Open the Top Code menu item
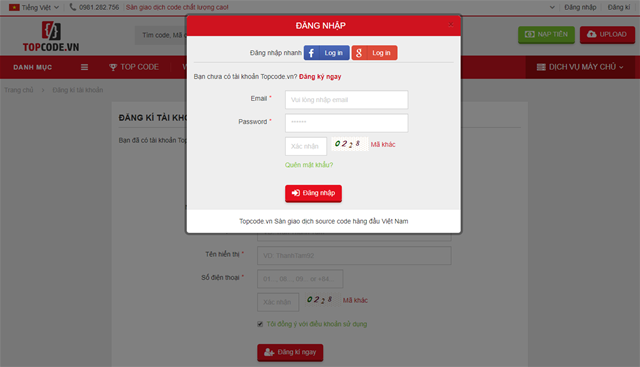 point(134,67)
